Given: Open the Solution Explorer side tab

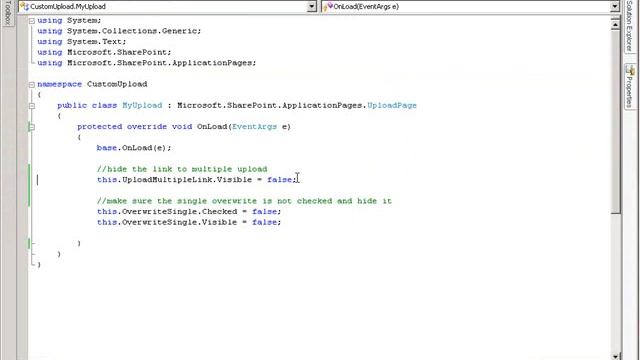Looking at the screenshot, I should 630,26.
